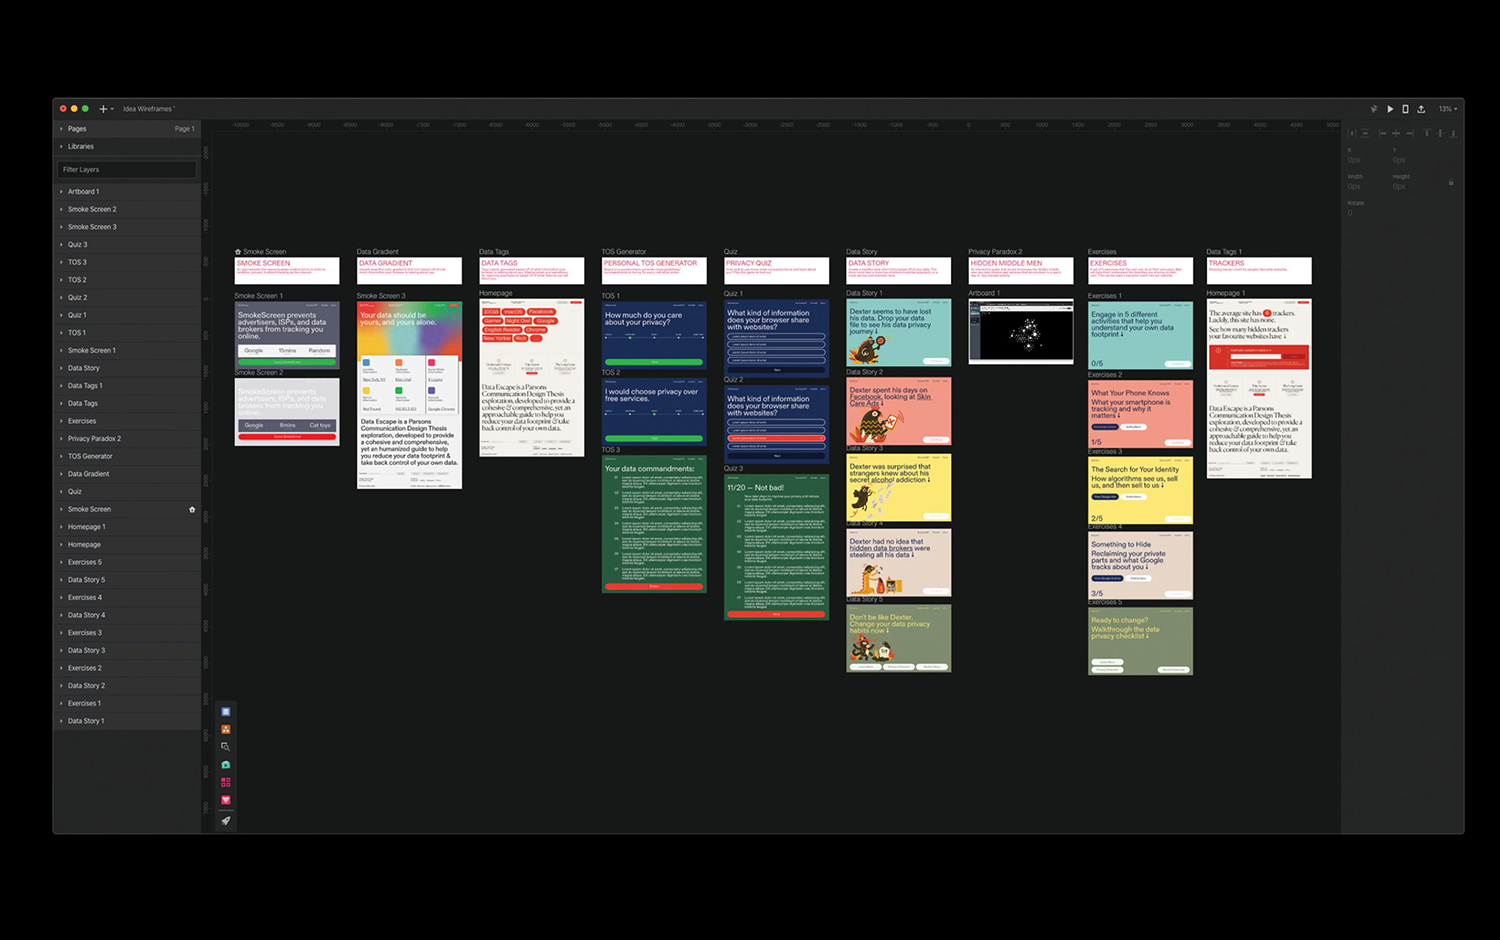Click the Filter Layers search field
Screen dimensions: 1500x940
click(x=126, y=169)
